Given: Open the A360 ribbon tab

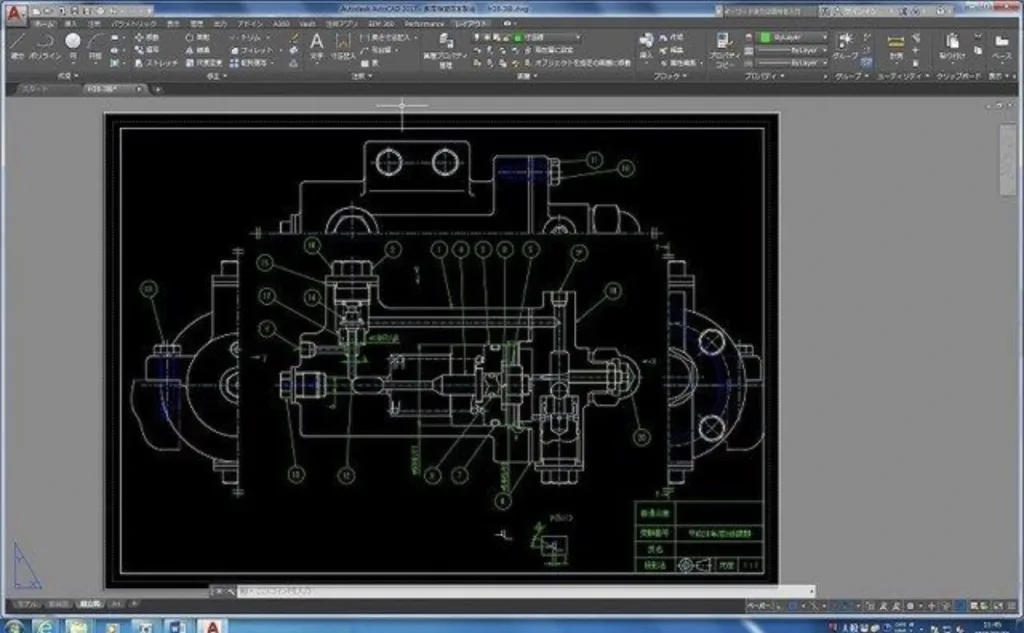Looking at the screenshot, I should tap(281, 24).
